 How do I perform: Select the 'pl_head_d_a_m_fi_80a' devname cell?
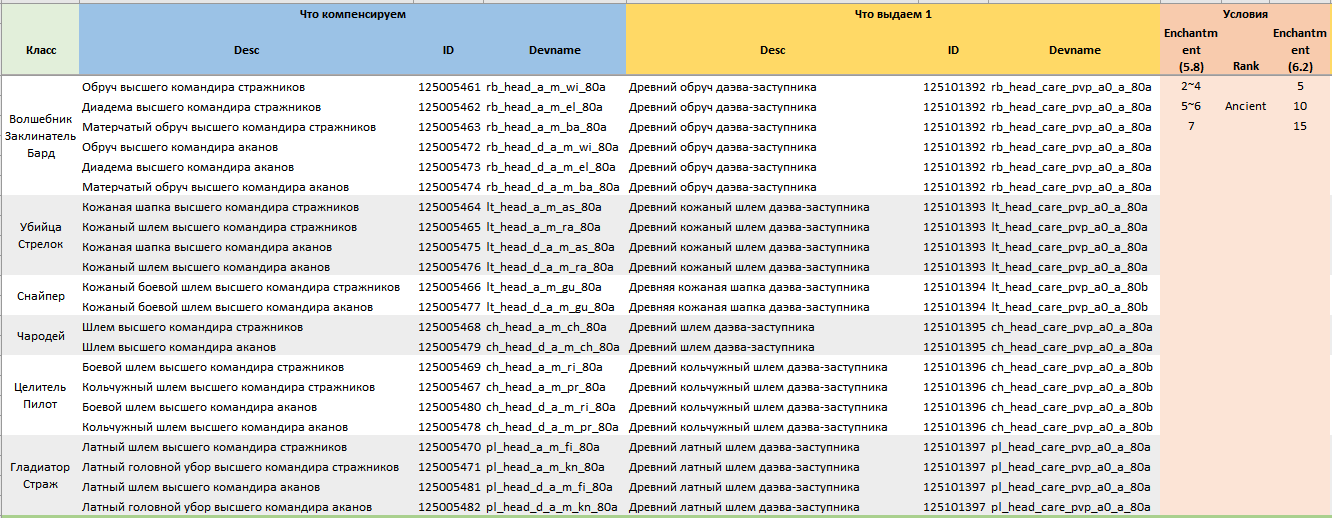(549, 487)
